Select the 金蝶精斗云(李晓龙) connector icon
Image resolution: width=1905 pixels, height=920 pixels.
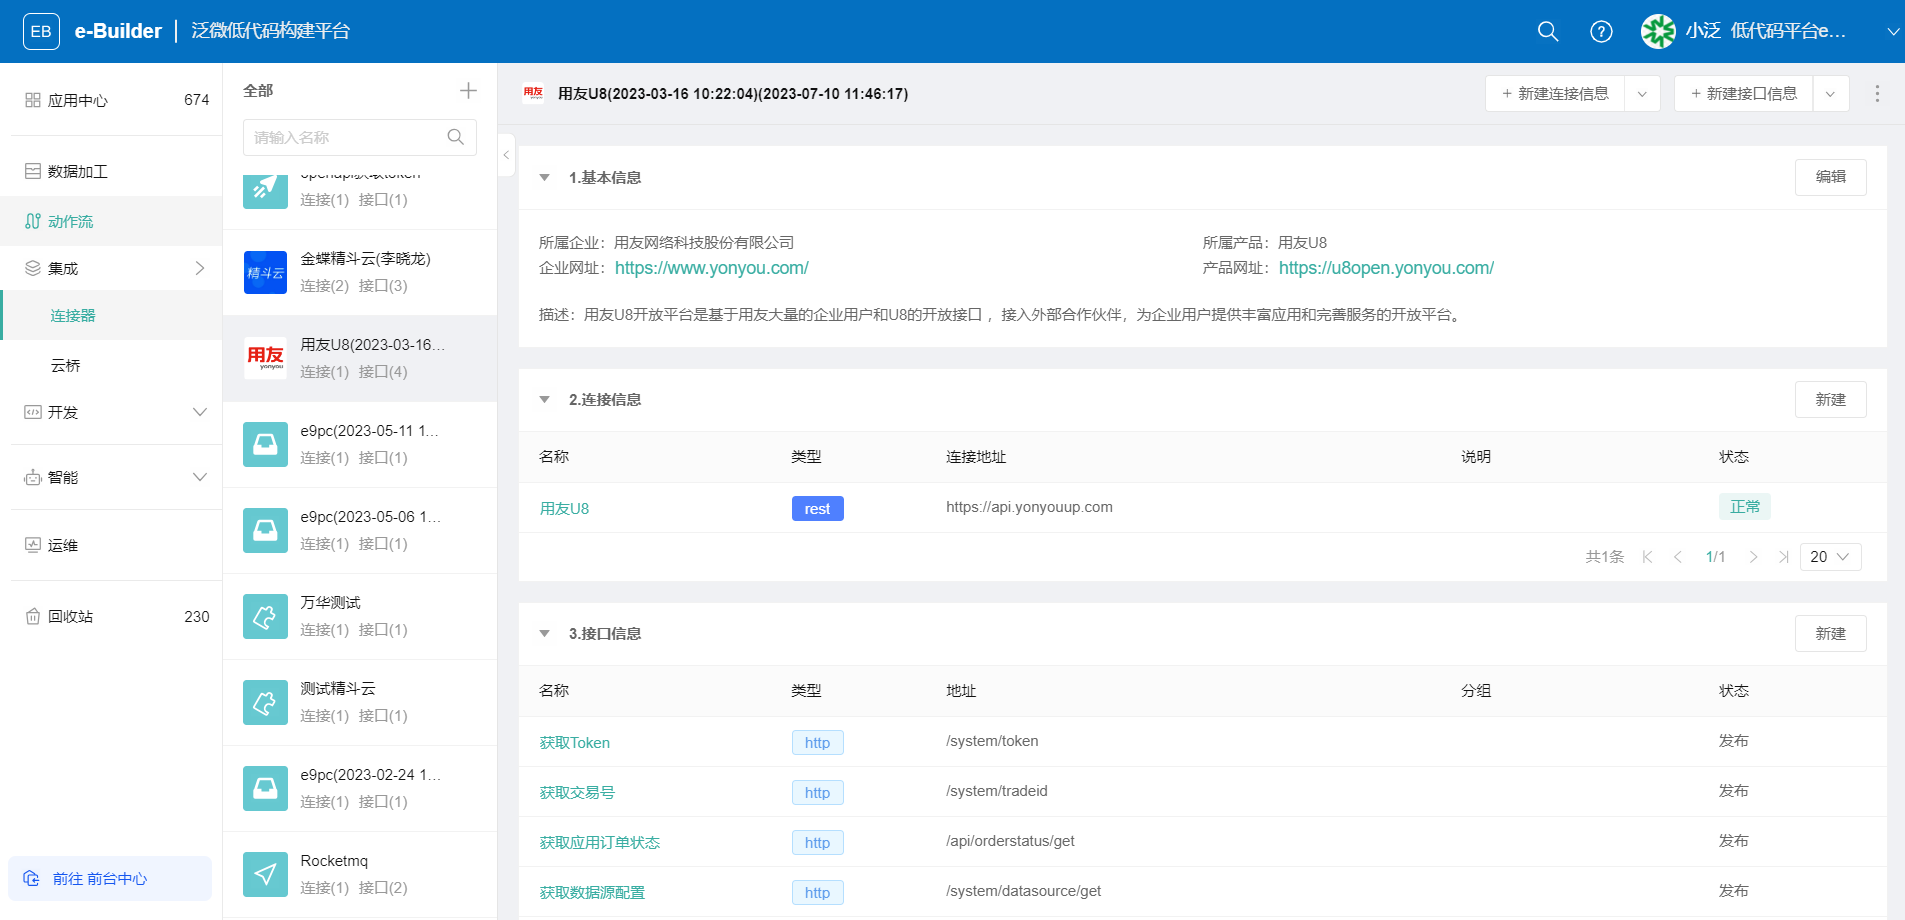coord(265,272)
